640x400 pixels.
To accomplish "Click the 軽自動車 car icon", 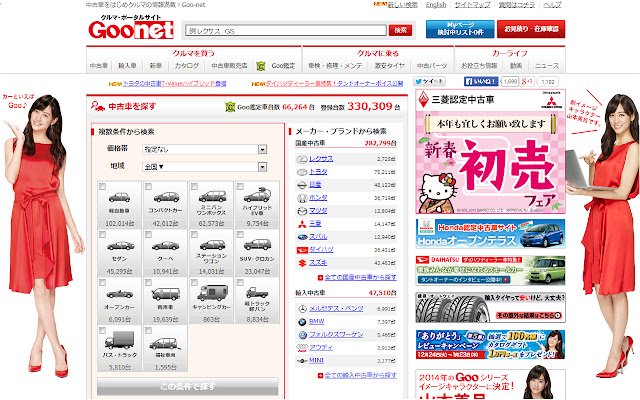I will point(119,198).
